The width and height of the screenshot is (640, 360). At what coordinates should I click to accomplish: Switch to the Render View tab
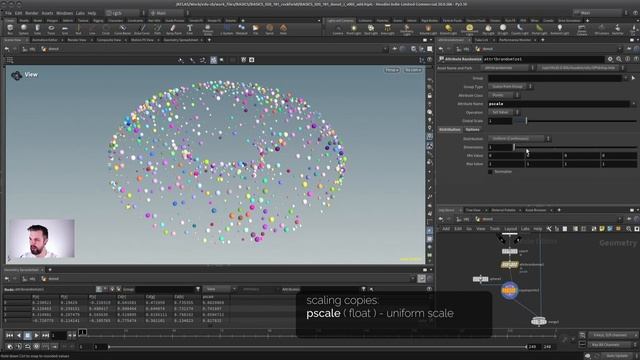coord(77,40)
